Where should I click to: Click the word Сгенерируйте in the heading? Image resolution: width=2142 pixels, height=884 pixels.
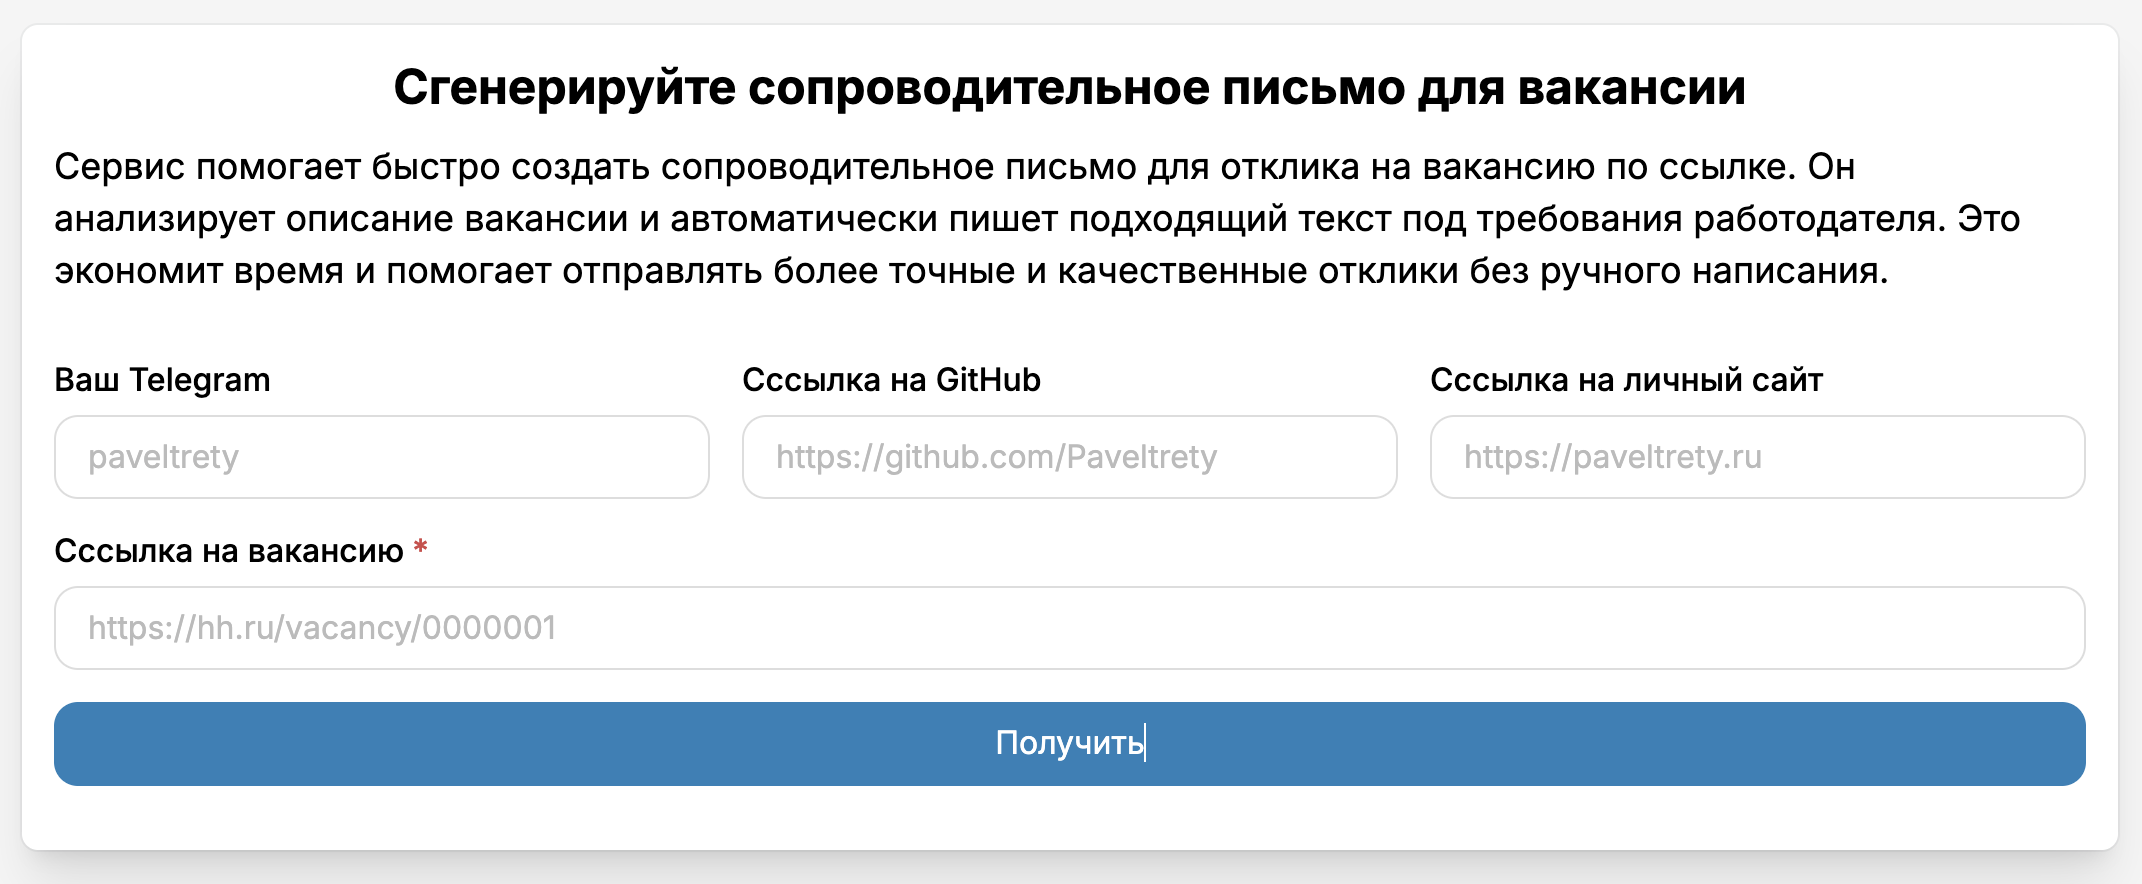(x=564, y=88)
